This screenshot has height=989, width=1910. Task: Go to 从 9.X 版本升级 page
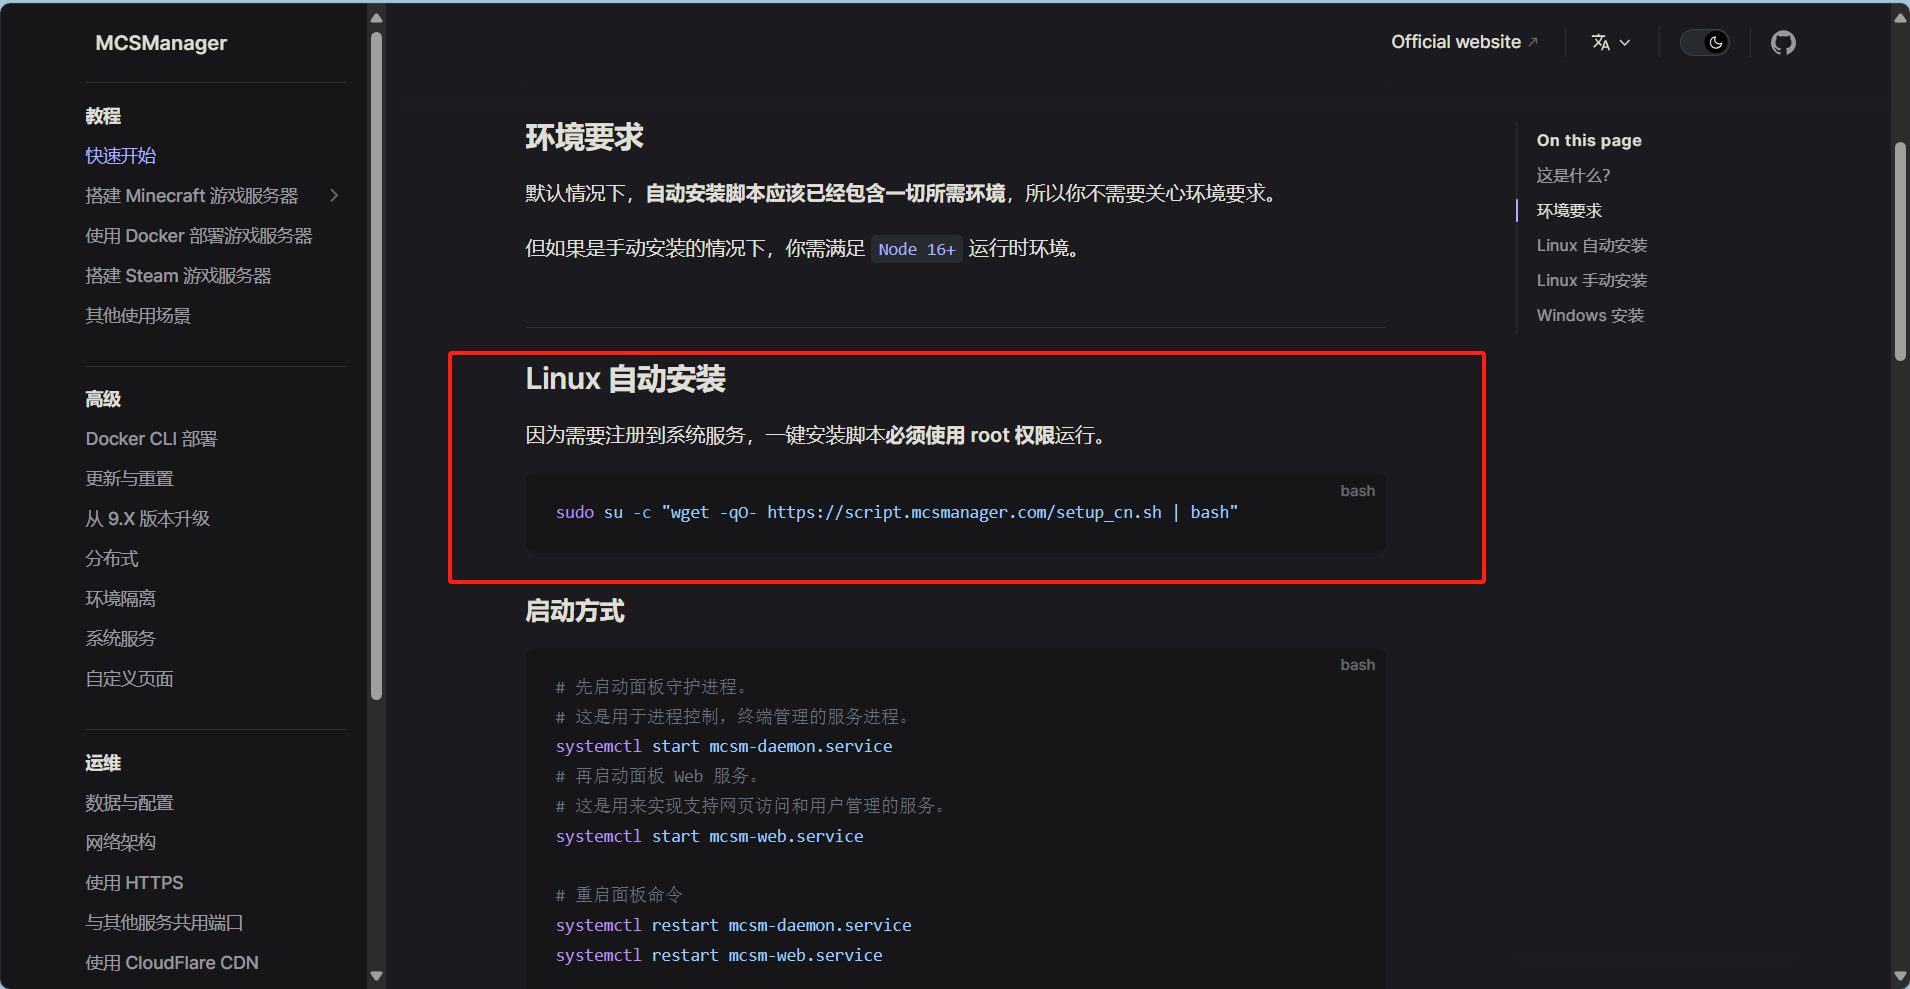(148, 519)
